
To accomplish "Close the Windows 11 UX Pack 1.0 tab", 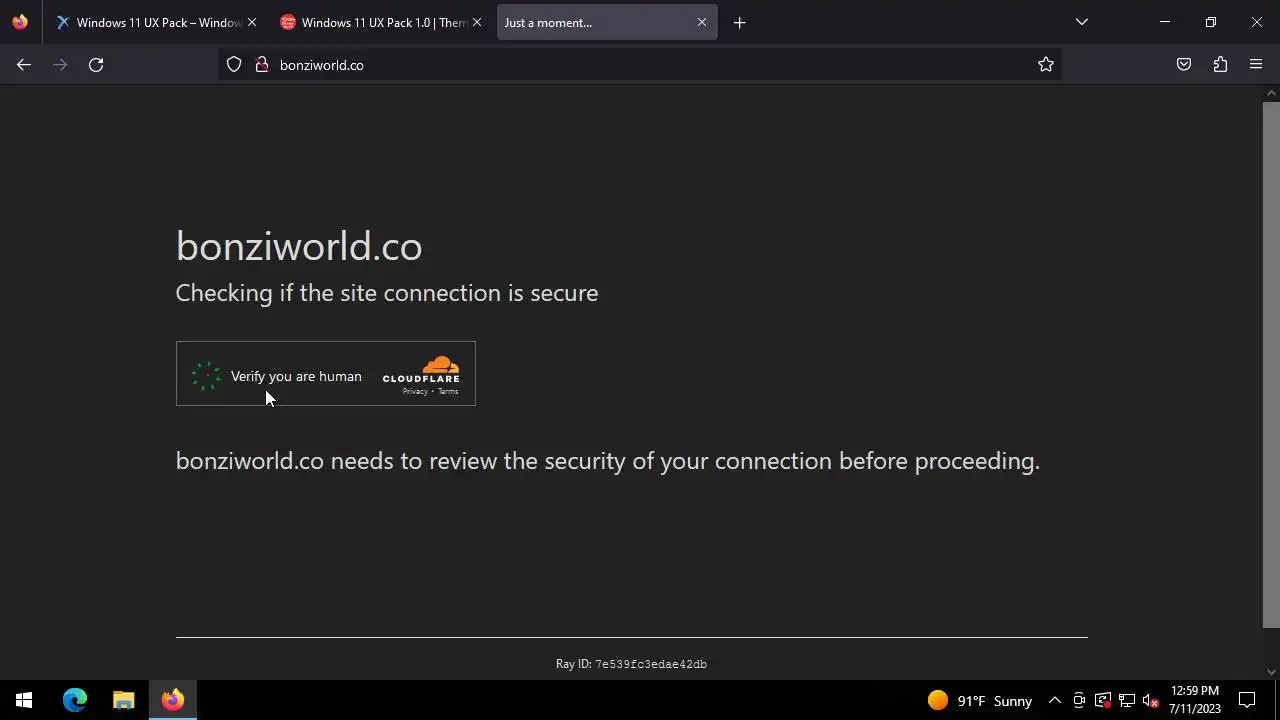I will (x=477, y=22).
